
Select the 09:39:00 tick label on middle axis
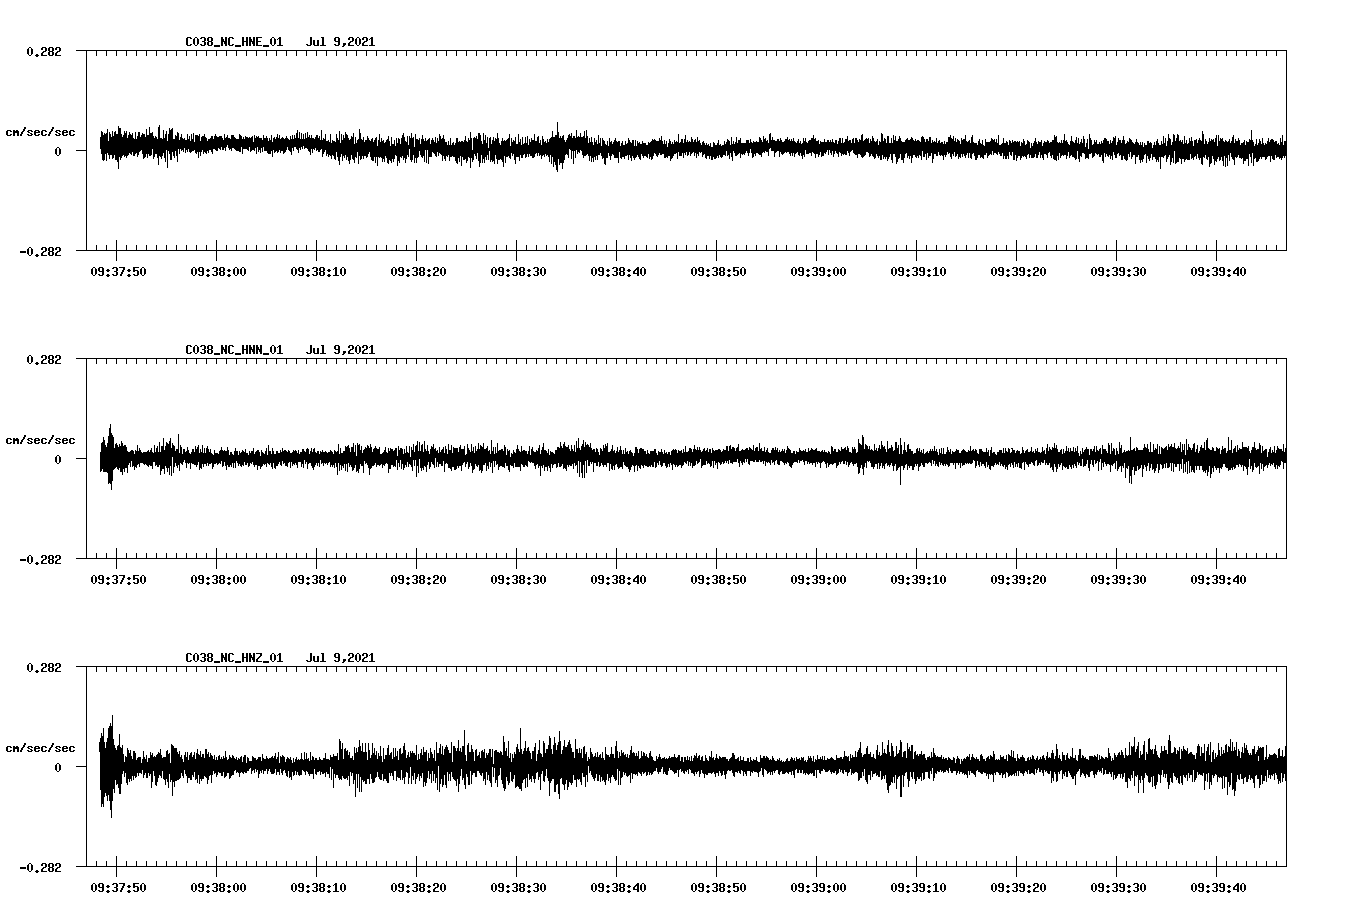point(815,579)
